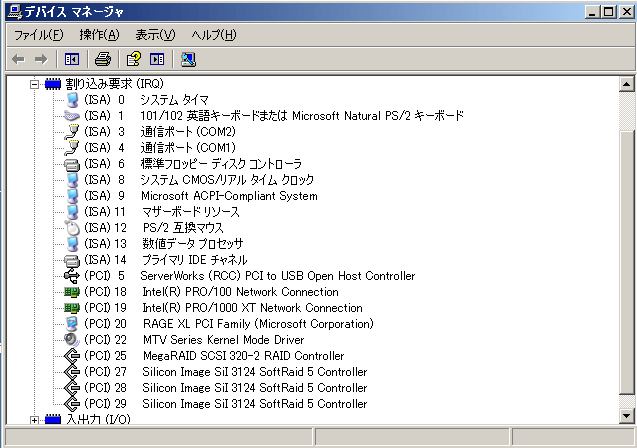Click the keyboard icon at ISA 1
The image size is (637, 448).
point(72,116)
